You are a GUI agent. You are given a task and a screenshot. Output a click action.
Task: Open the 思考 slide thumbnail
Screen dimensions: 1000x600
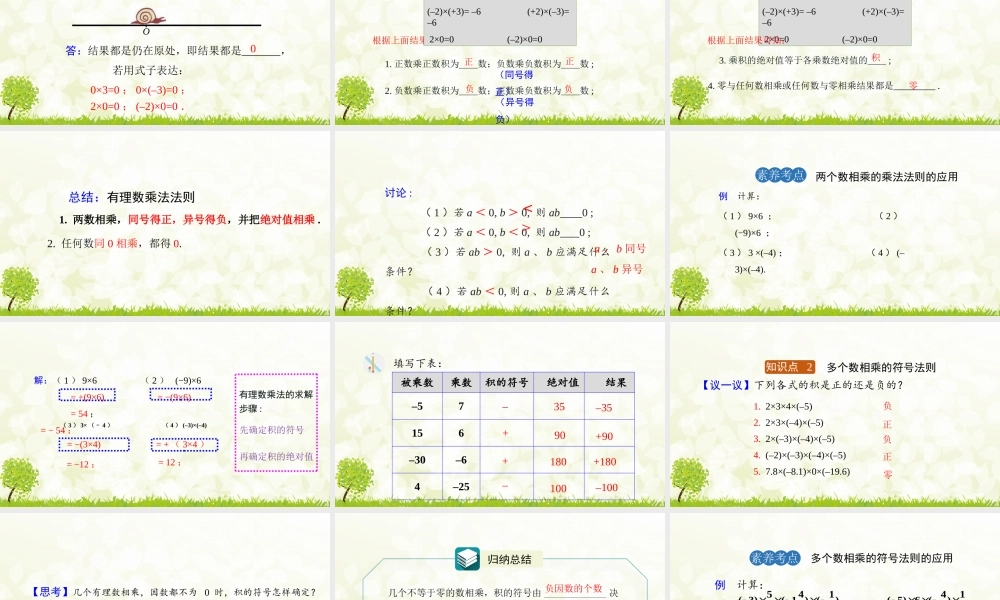pos(165,557)
